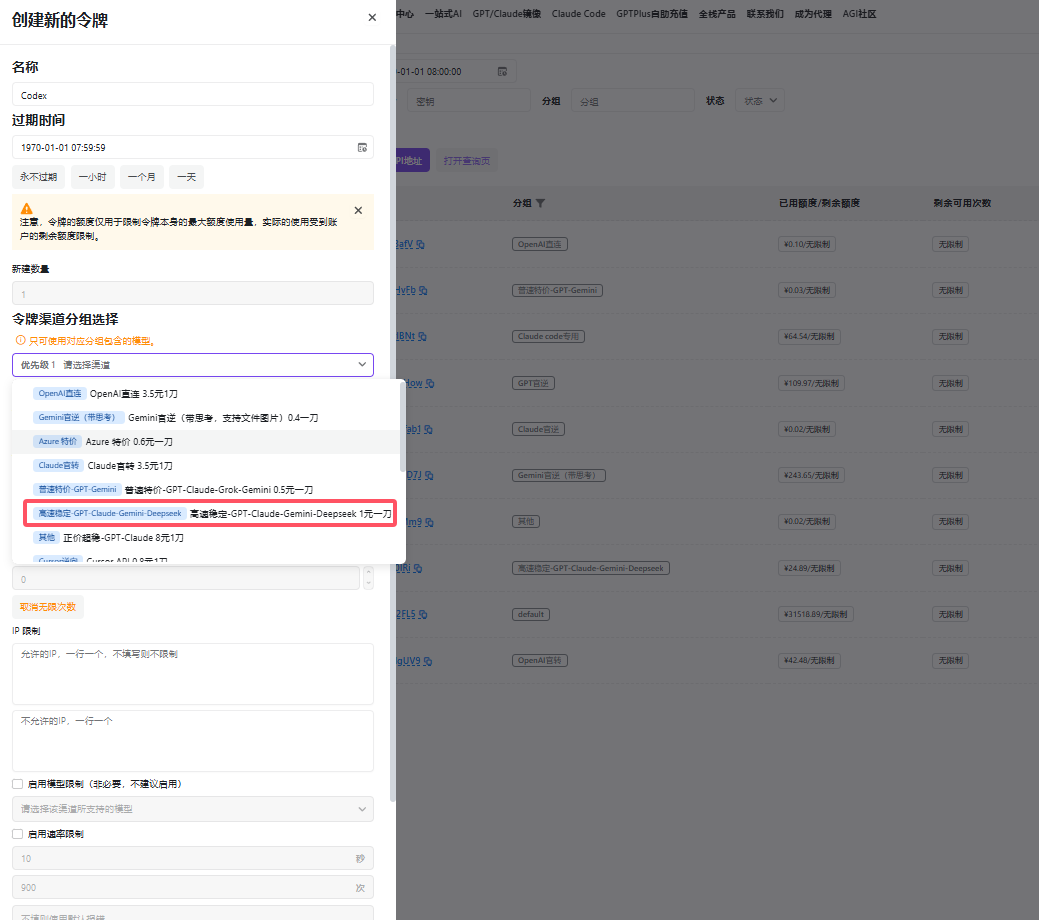This screenshot has height=920, width=1039.
Task: Copy the key ending in IRi
Action: 417,568
